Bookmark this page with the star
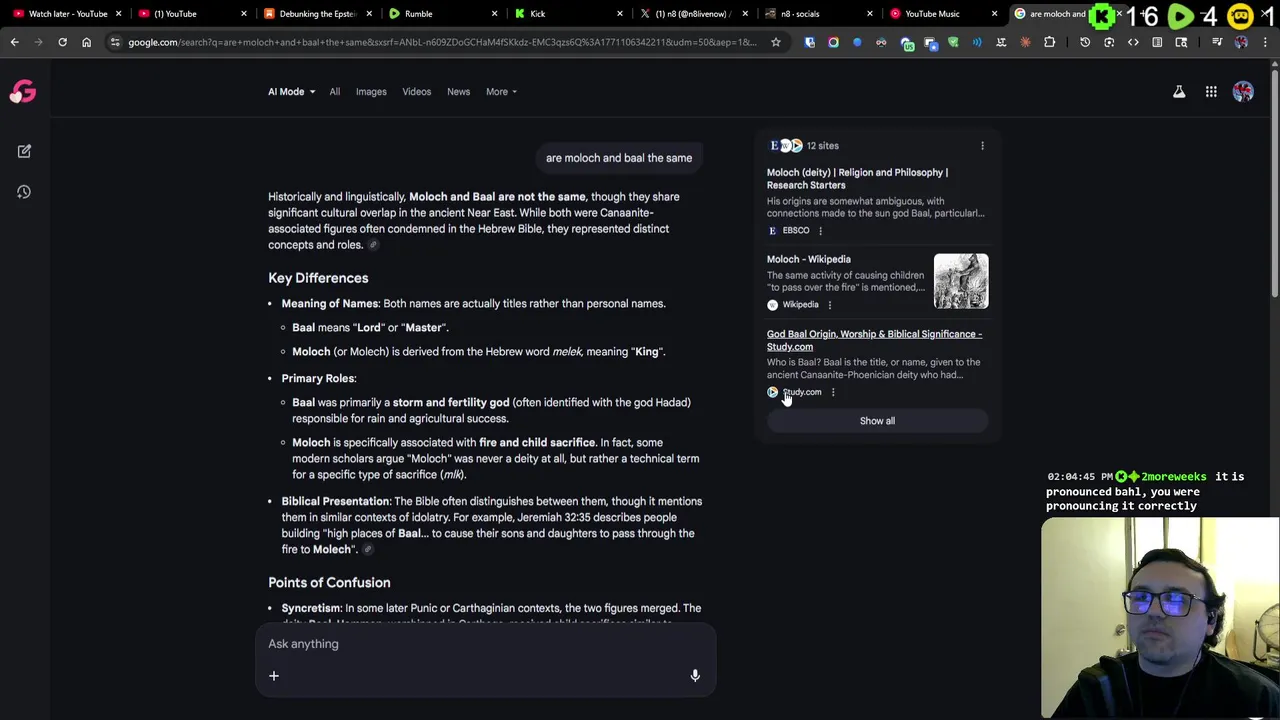This screenshot has height=720, width=1280. pyautogui.click(x=775, y=42)
